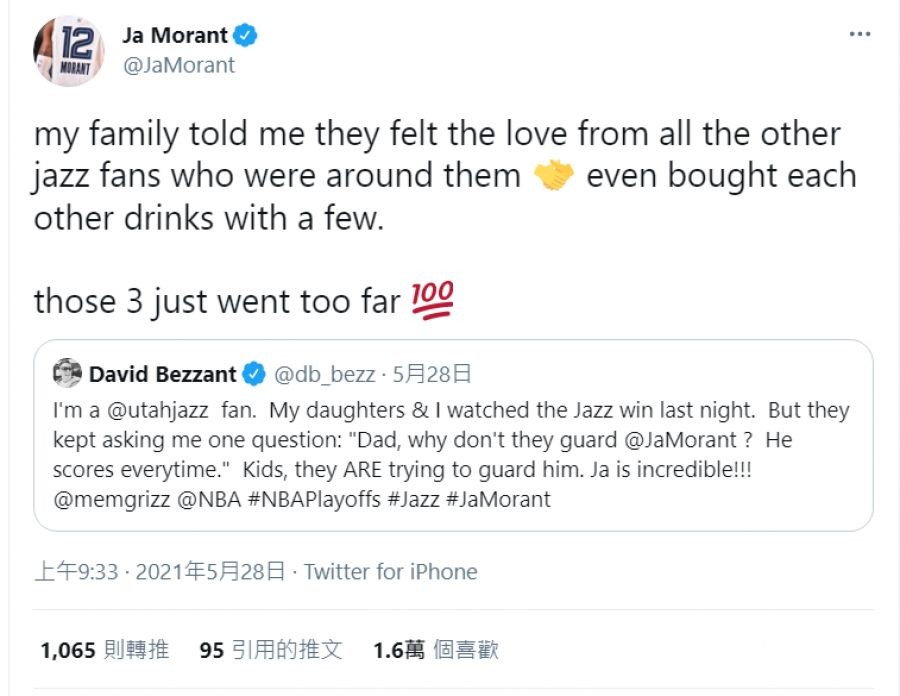This screenshot has width=900, height=696.
Task: Open the Ja Morant display name link
Action: click(175, 36)
